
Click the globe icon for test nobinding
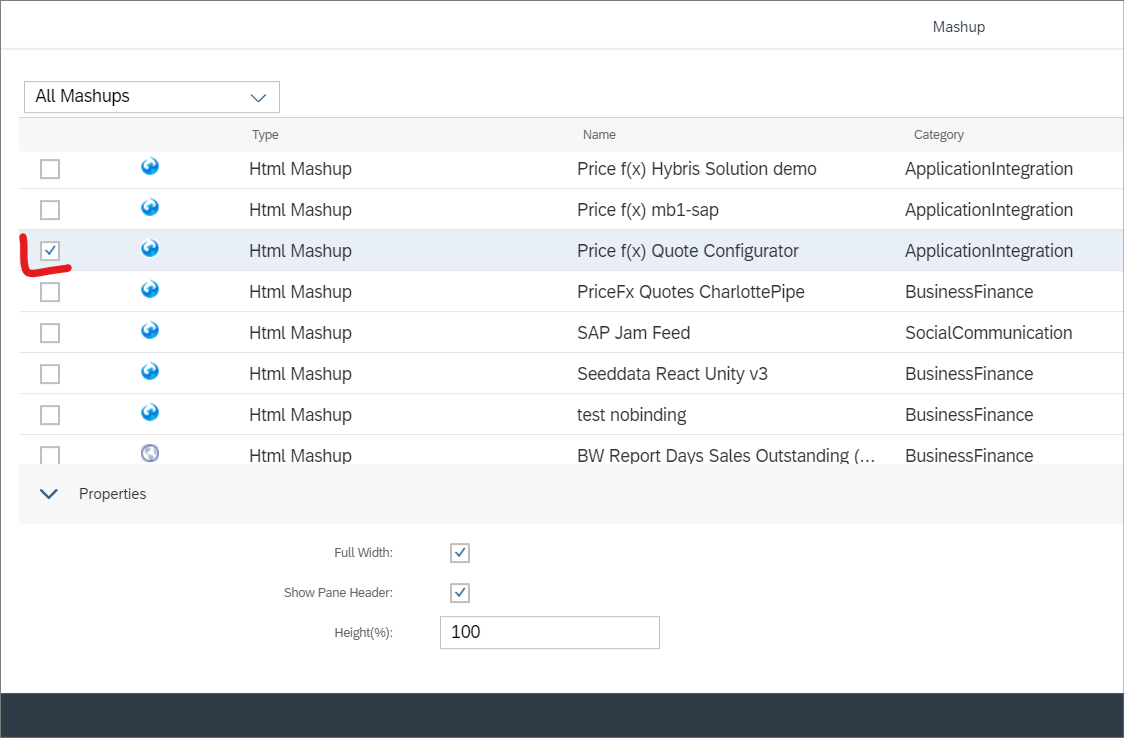150,413
